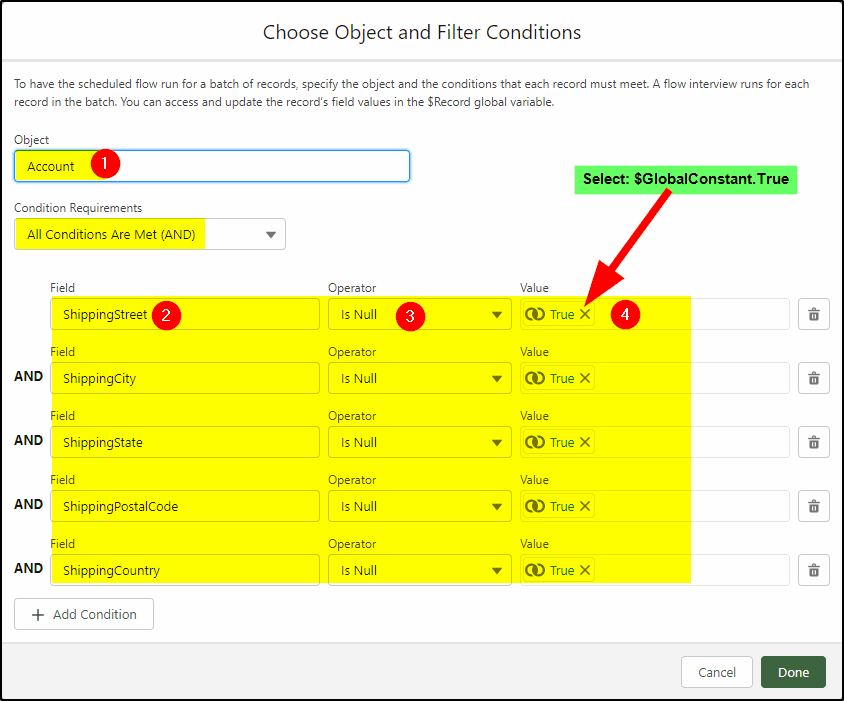Click the True pill in ShippingCountry row
844x701 pixels.
pos(558,570)
